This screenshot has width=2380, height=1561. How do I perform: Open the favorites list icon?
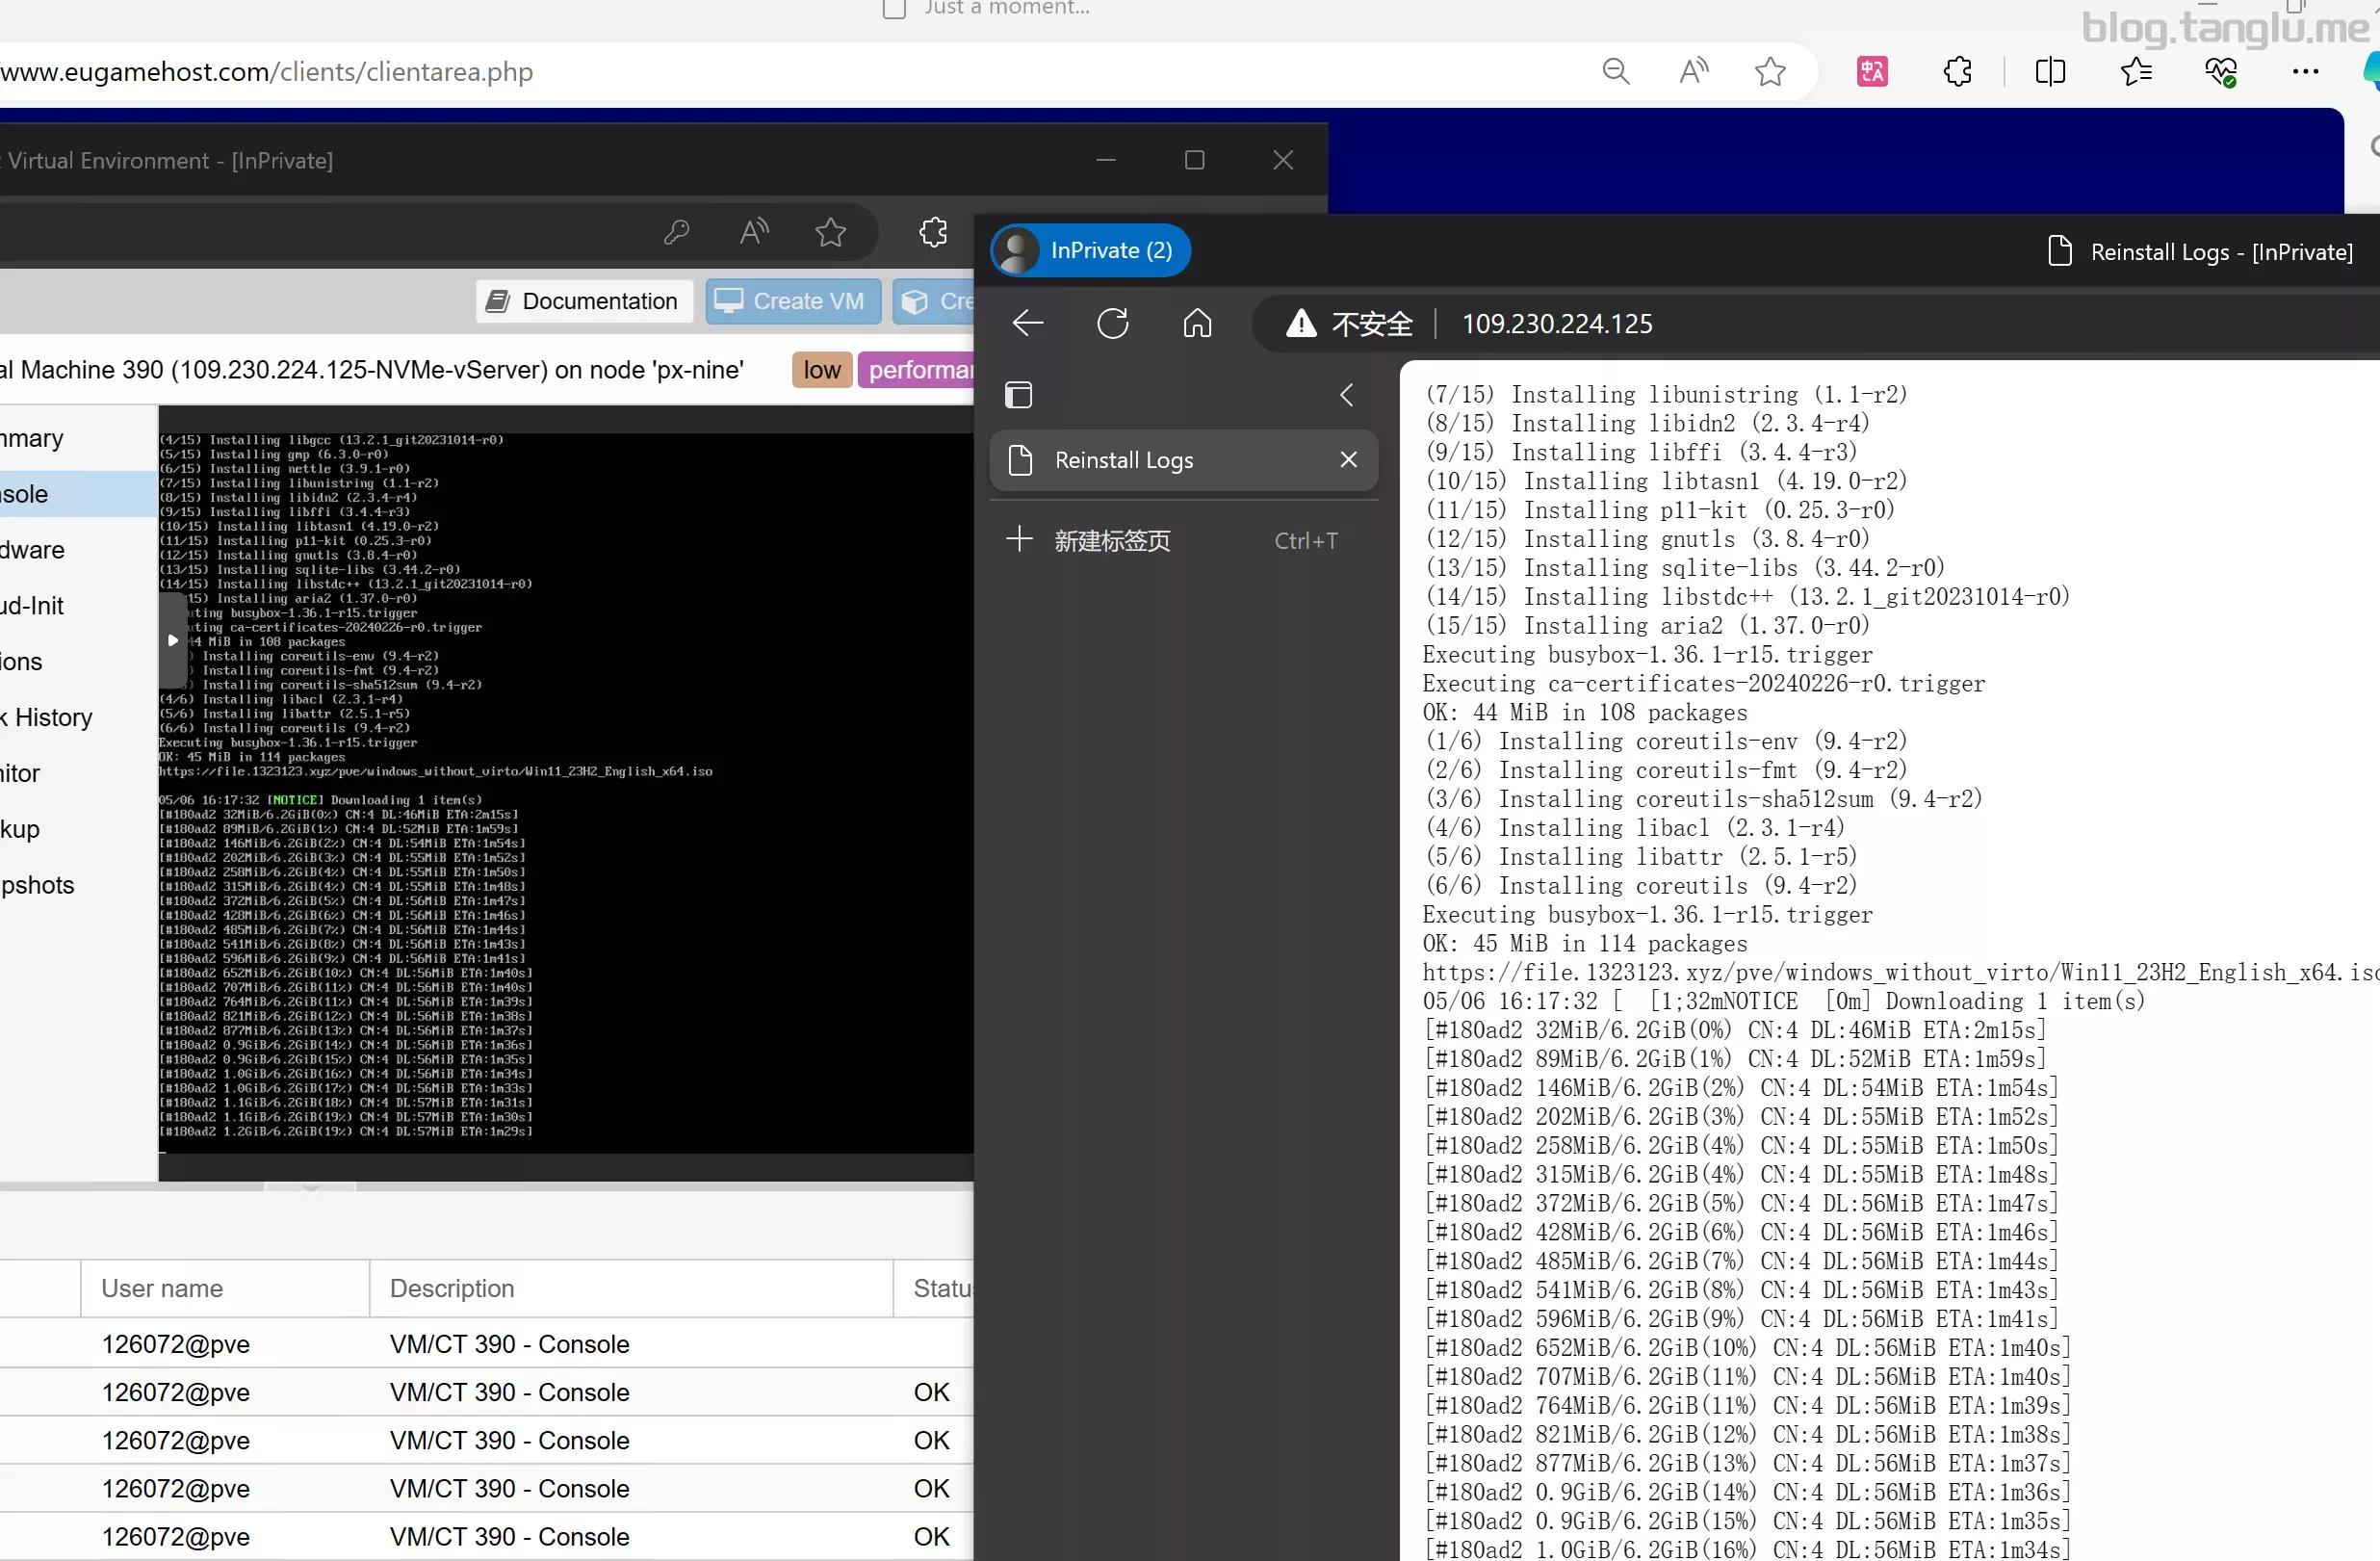[2136, 71]
